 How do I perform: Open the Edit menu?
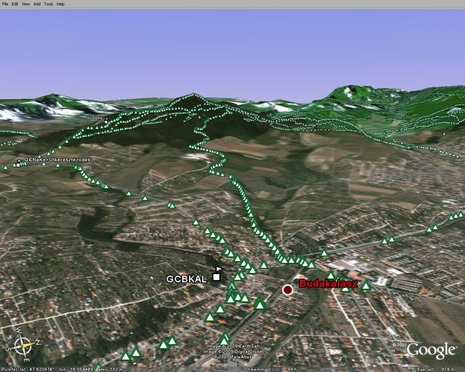pos(15,4)
